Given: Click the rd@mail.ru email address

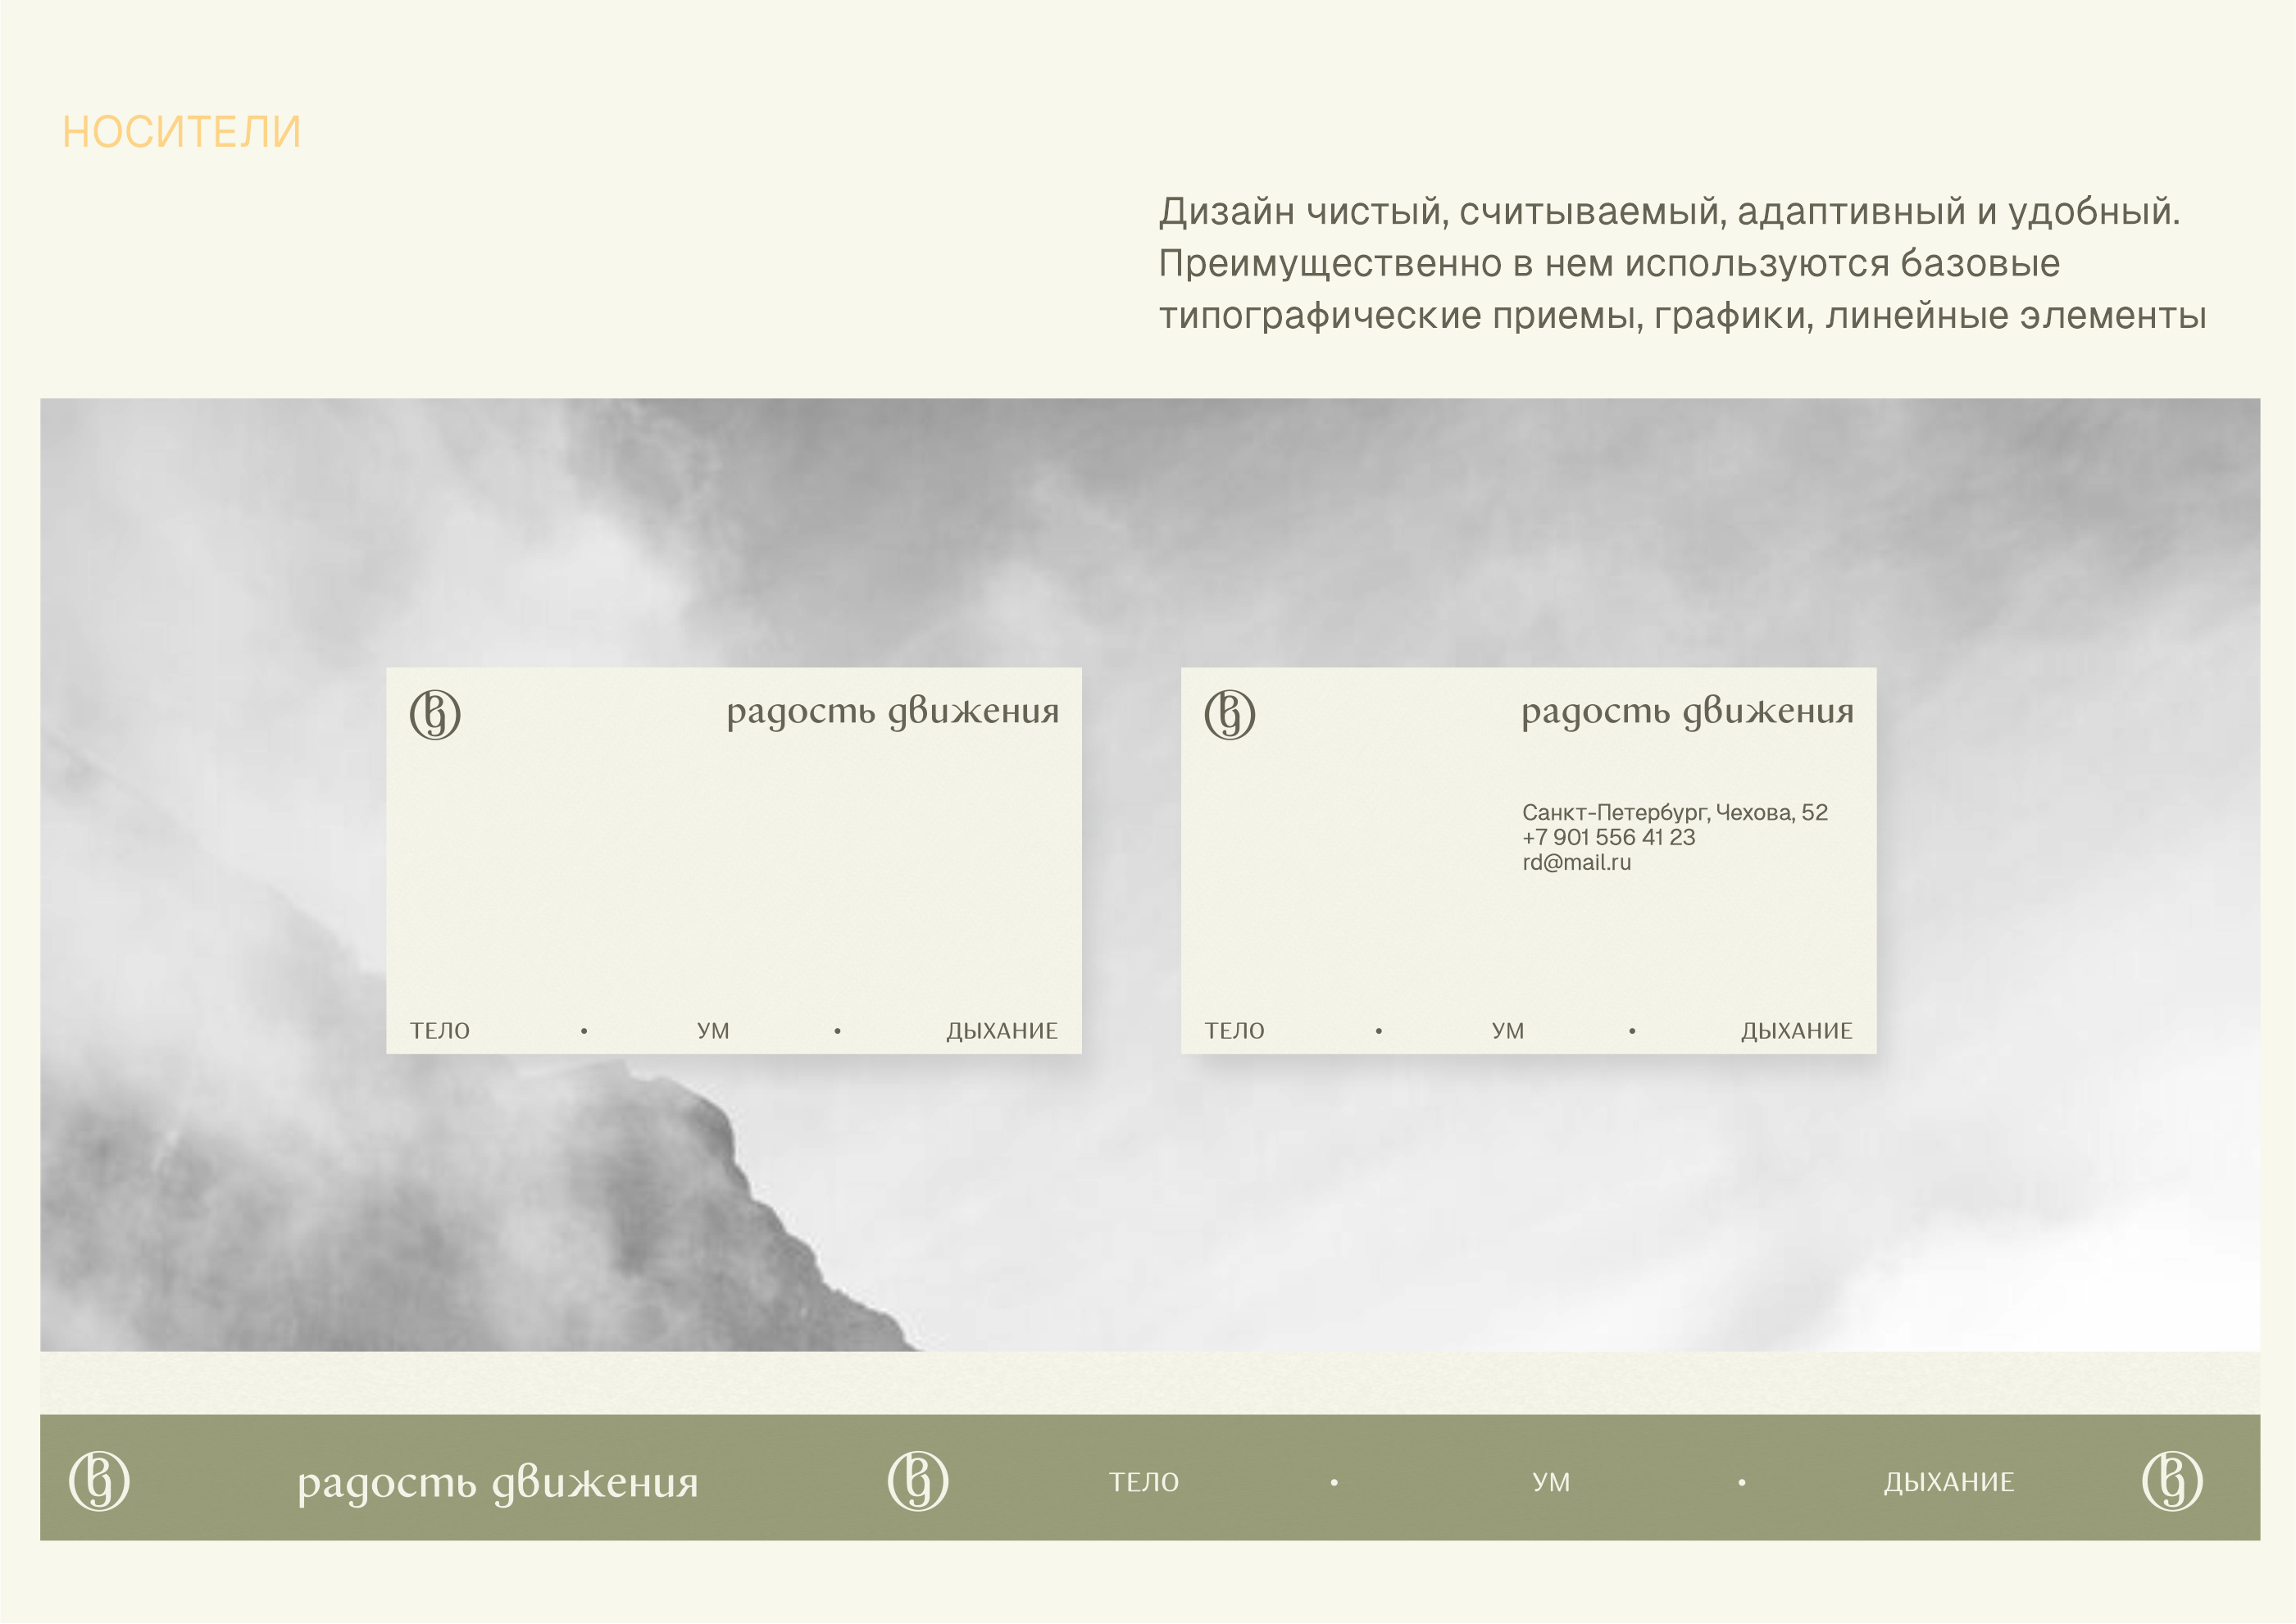Looking at the screenshot, I should point(1576,863).
